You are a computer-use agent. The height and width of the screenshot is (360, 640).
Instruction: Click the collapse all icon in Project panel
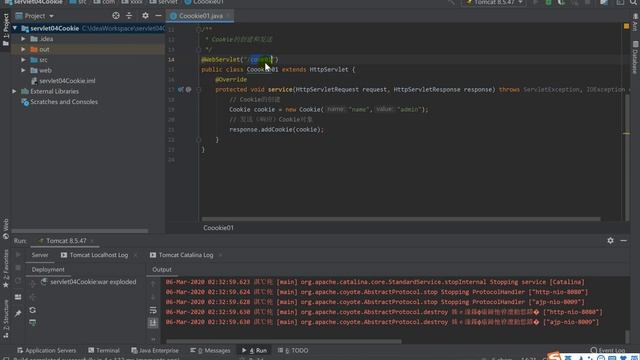coord(129,16)
